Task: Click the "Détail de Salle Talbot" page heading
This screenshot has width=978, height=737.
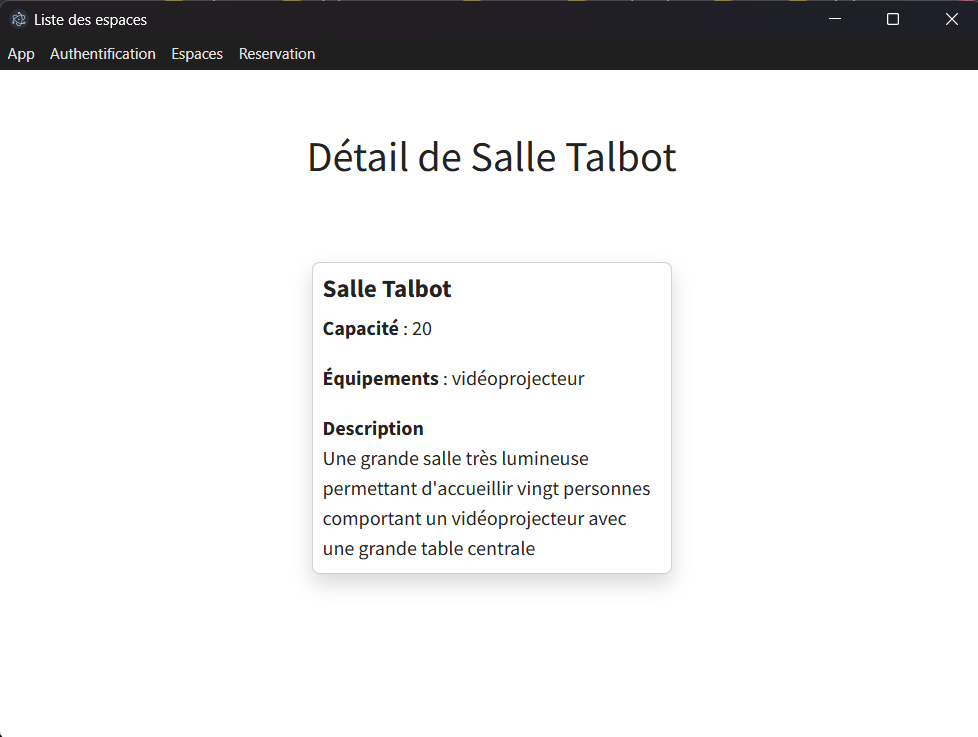Action: coord(491,157)
